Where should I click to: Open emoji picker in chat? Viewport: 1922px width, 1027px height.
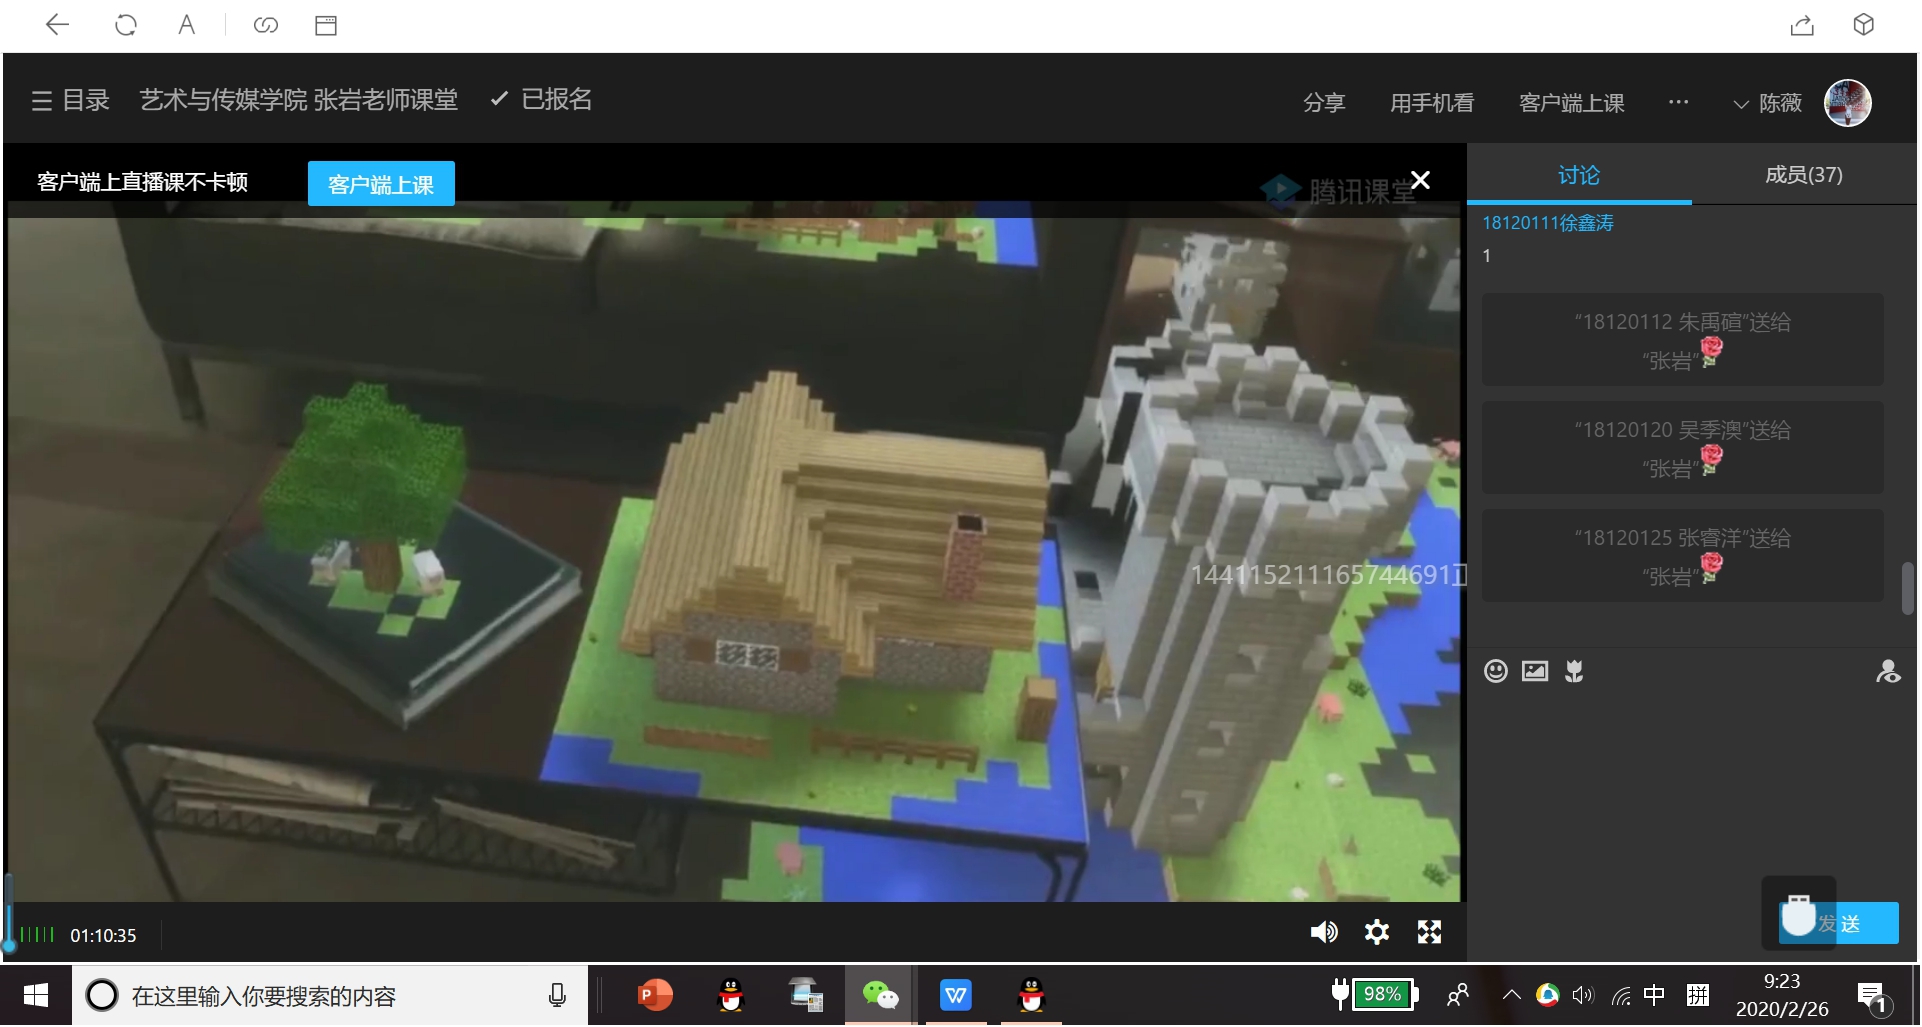tap(1496, 672)
